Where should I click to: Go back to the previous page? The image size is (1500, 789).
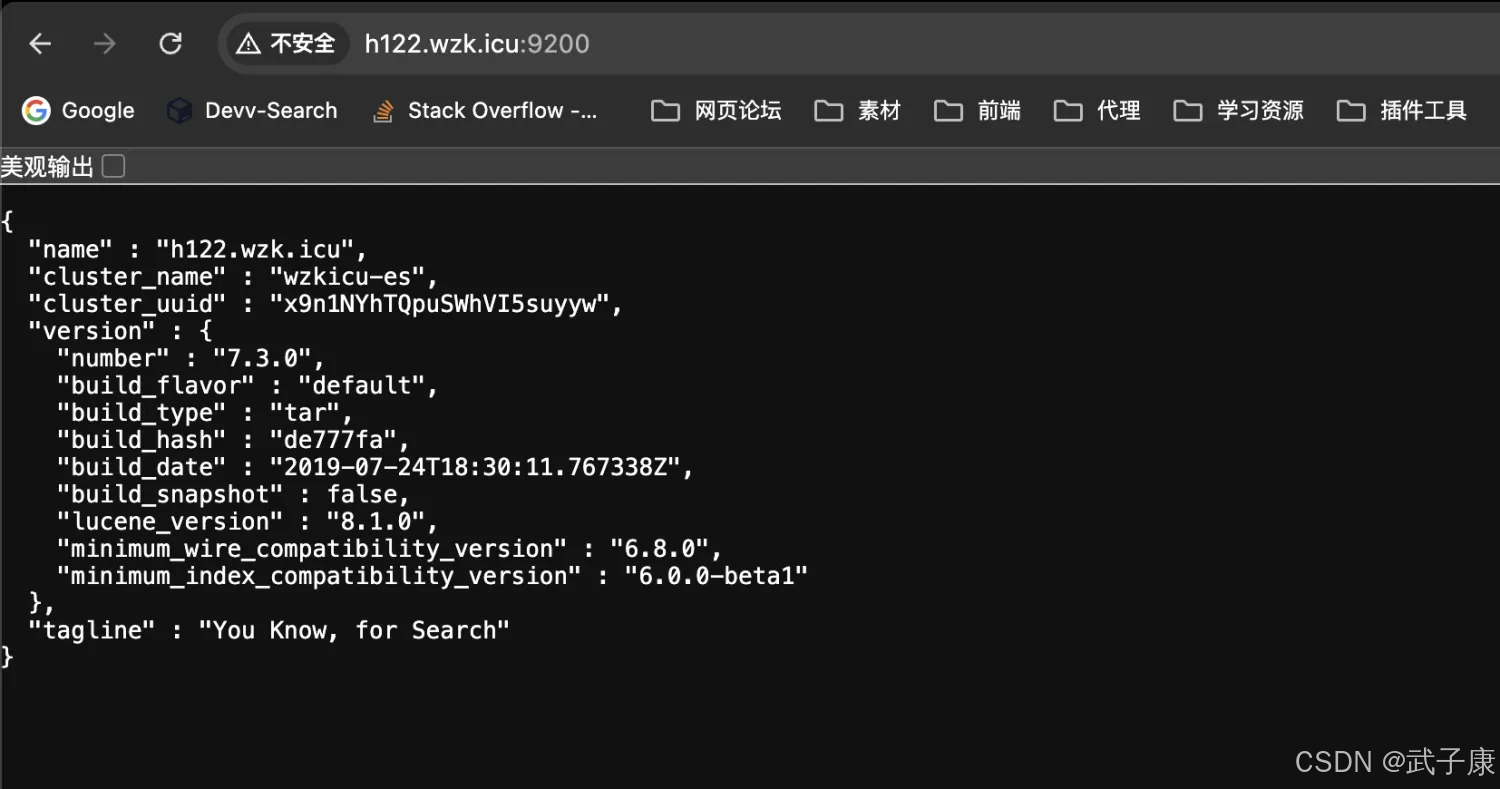pyautogui.click(x=40, y=44)
